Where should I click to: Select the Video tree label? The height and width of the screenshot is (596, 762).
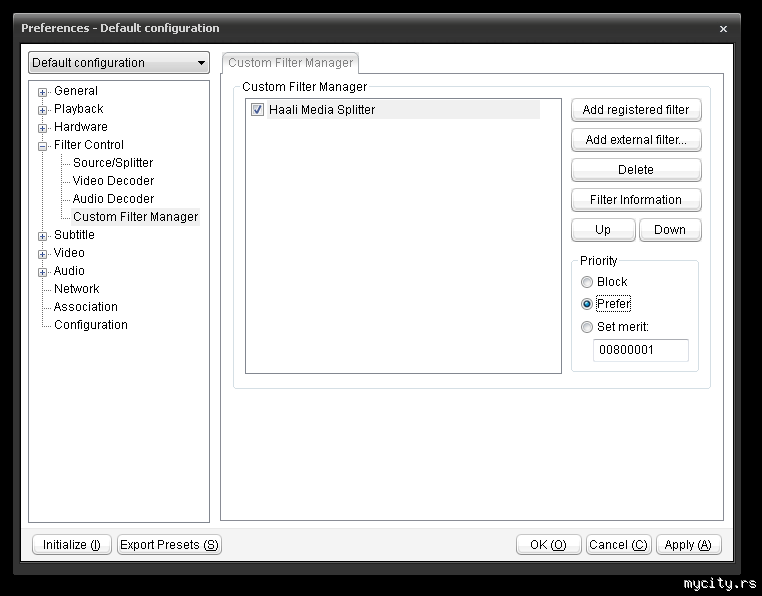pos(69,253)
